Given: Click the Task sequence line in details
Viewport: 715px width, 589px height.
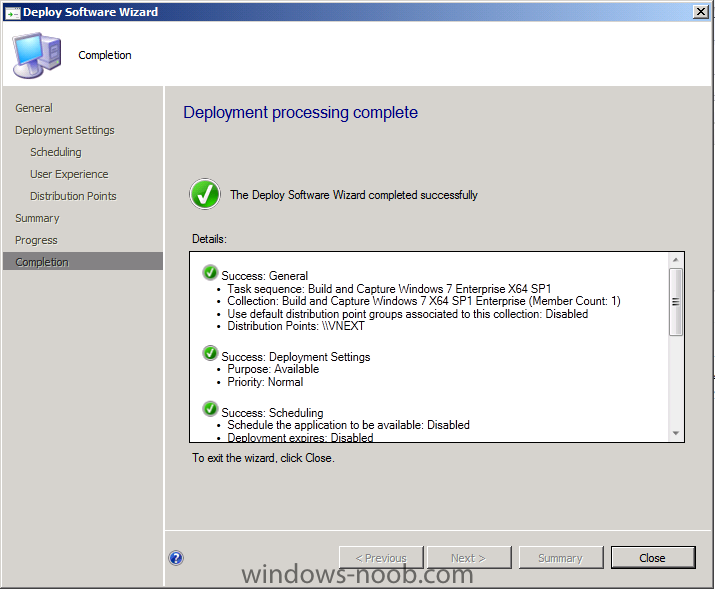Looking at the screenshot, I should (x=389, y=289).
